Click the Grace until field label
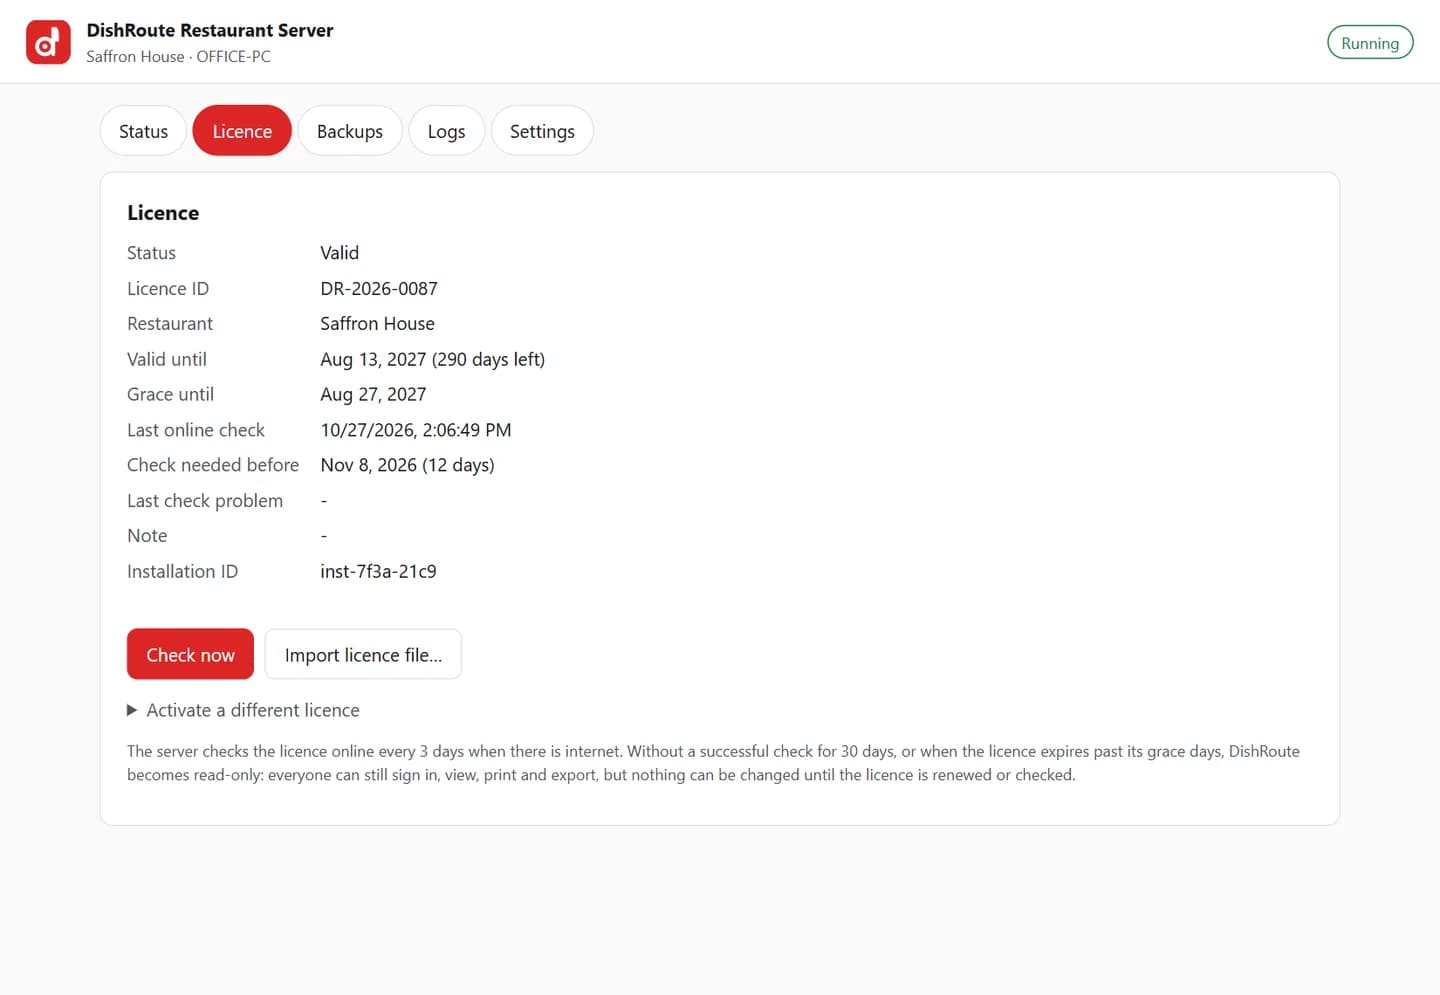Image resolution: width=1440 pixels, height=995 pixels. point(170,395)
